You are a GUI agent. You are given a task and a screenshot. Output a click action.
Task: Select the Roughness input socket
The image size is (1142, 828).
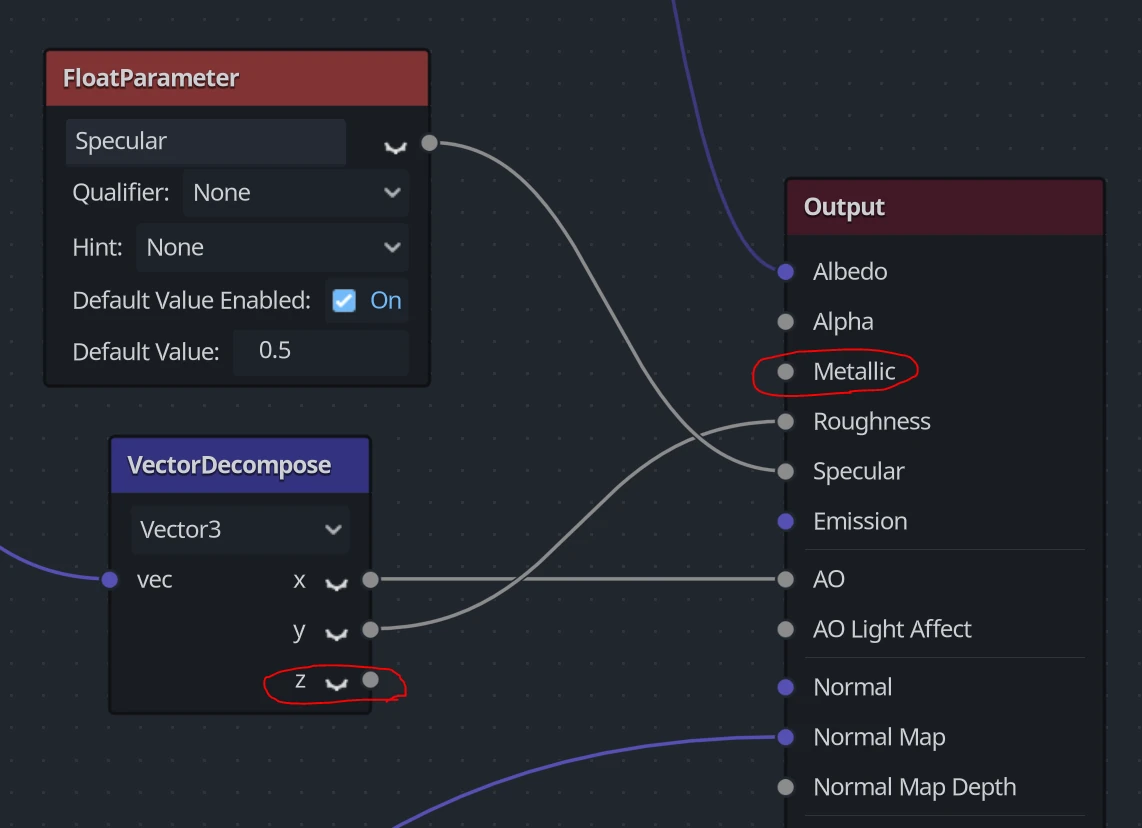[x=785, y=421]
